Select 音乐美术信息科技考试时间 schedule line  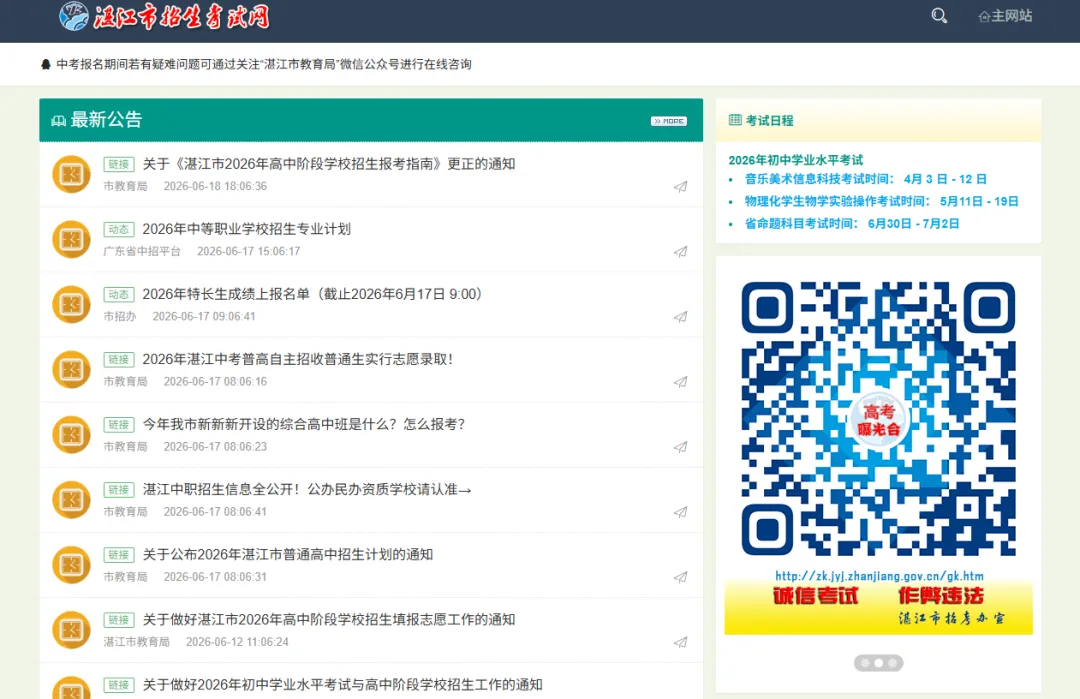(x=866, y=179)
